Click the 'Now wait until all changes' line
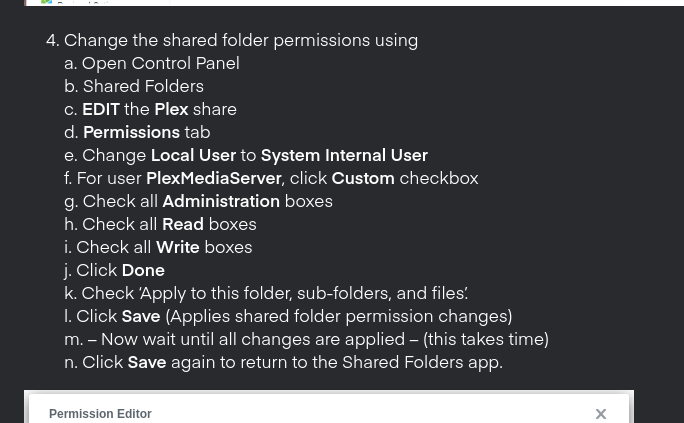The height and width of the screenshot is (423, 684). pyautogui.click(x=306, y=340)
